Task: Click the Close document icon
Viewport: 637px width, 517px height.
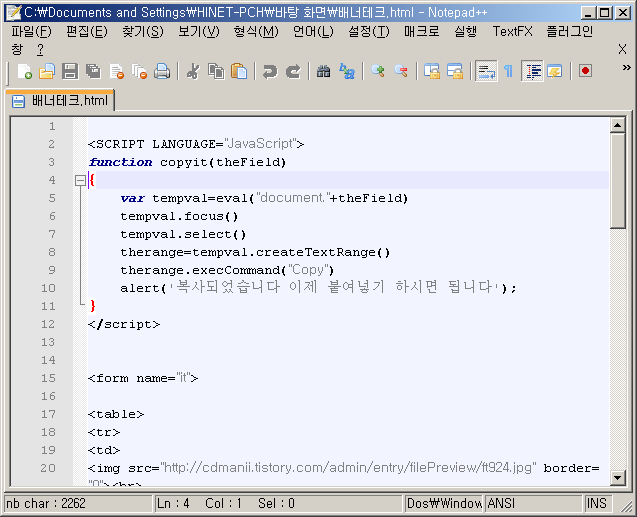Action: point(117,71)
